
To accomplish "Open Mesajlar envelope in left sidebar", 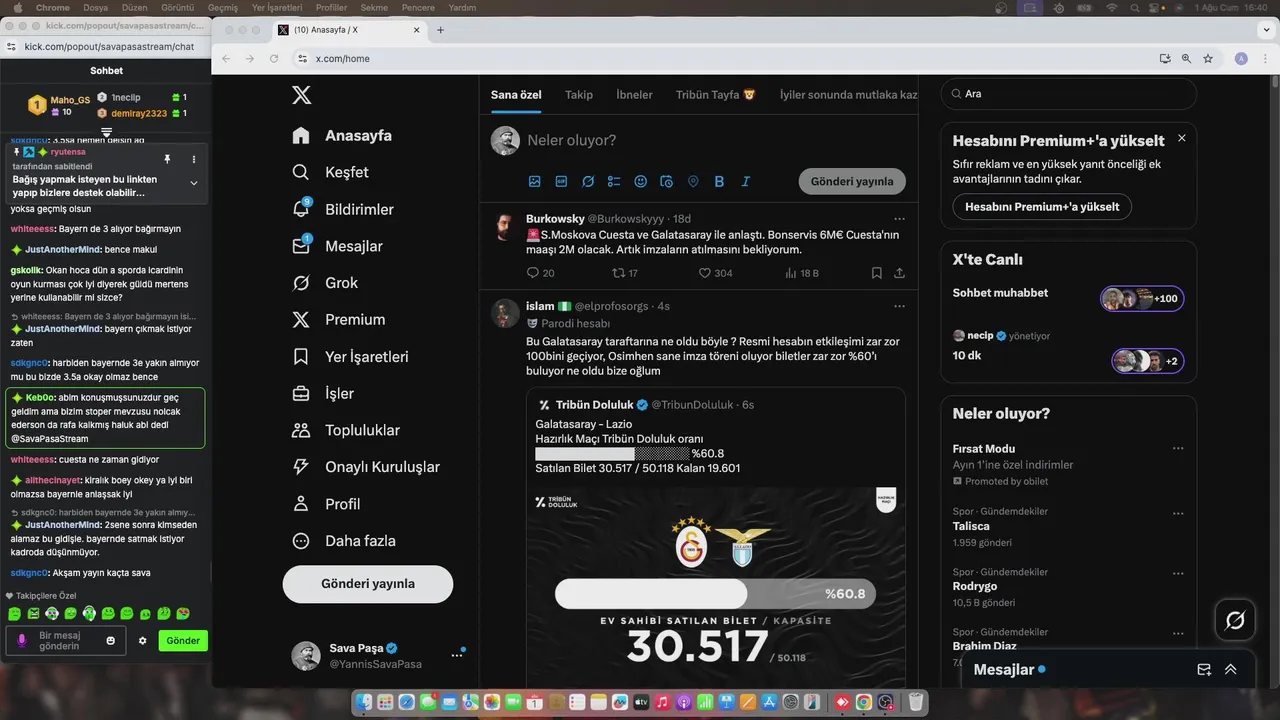I will [337, 246].
